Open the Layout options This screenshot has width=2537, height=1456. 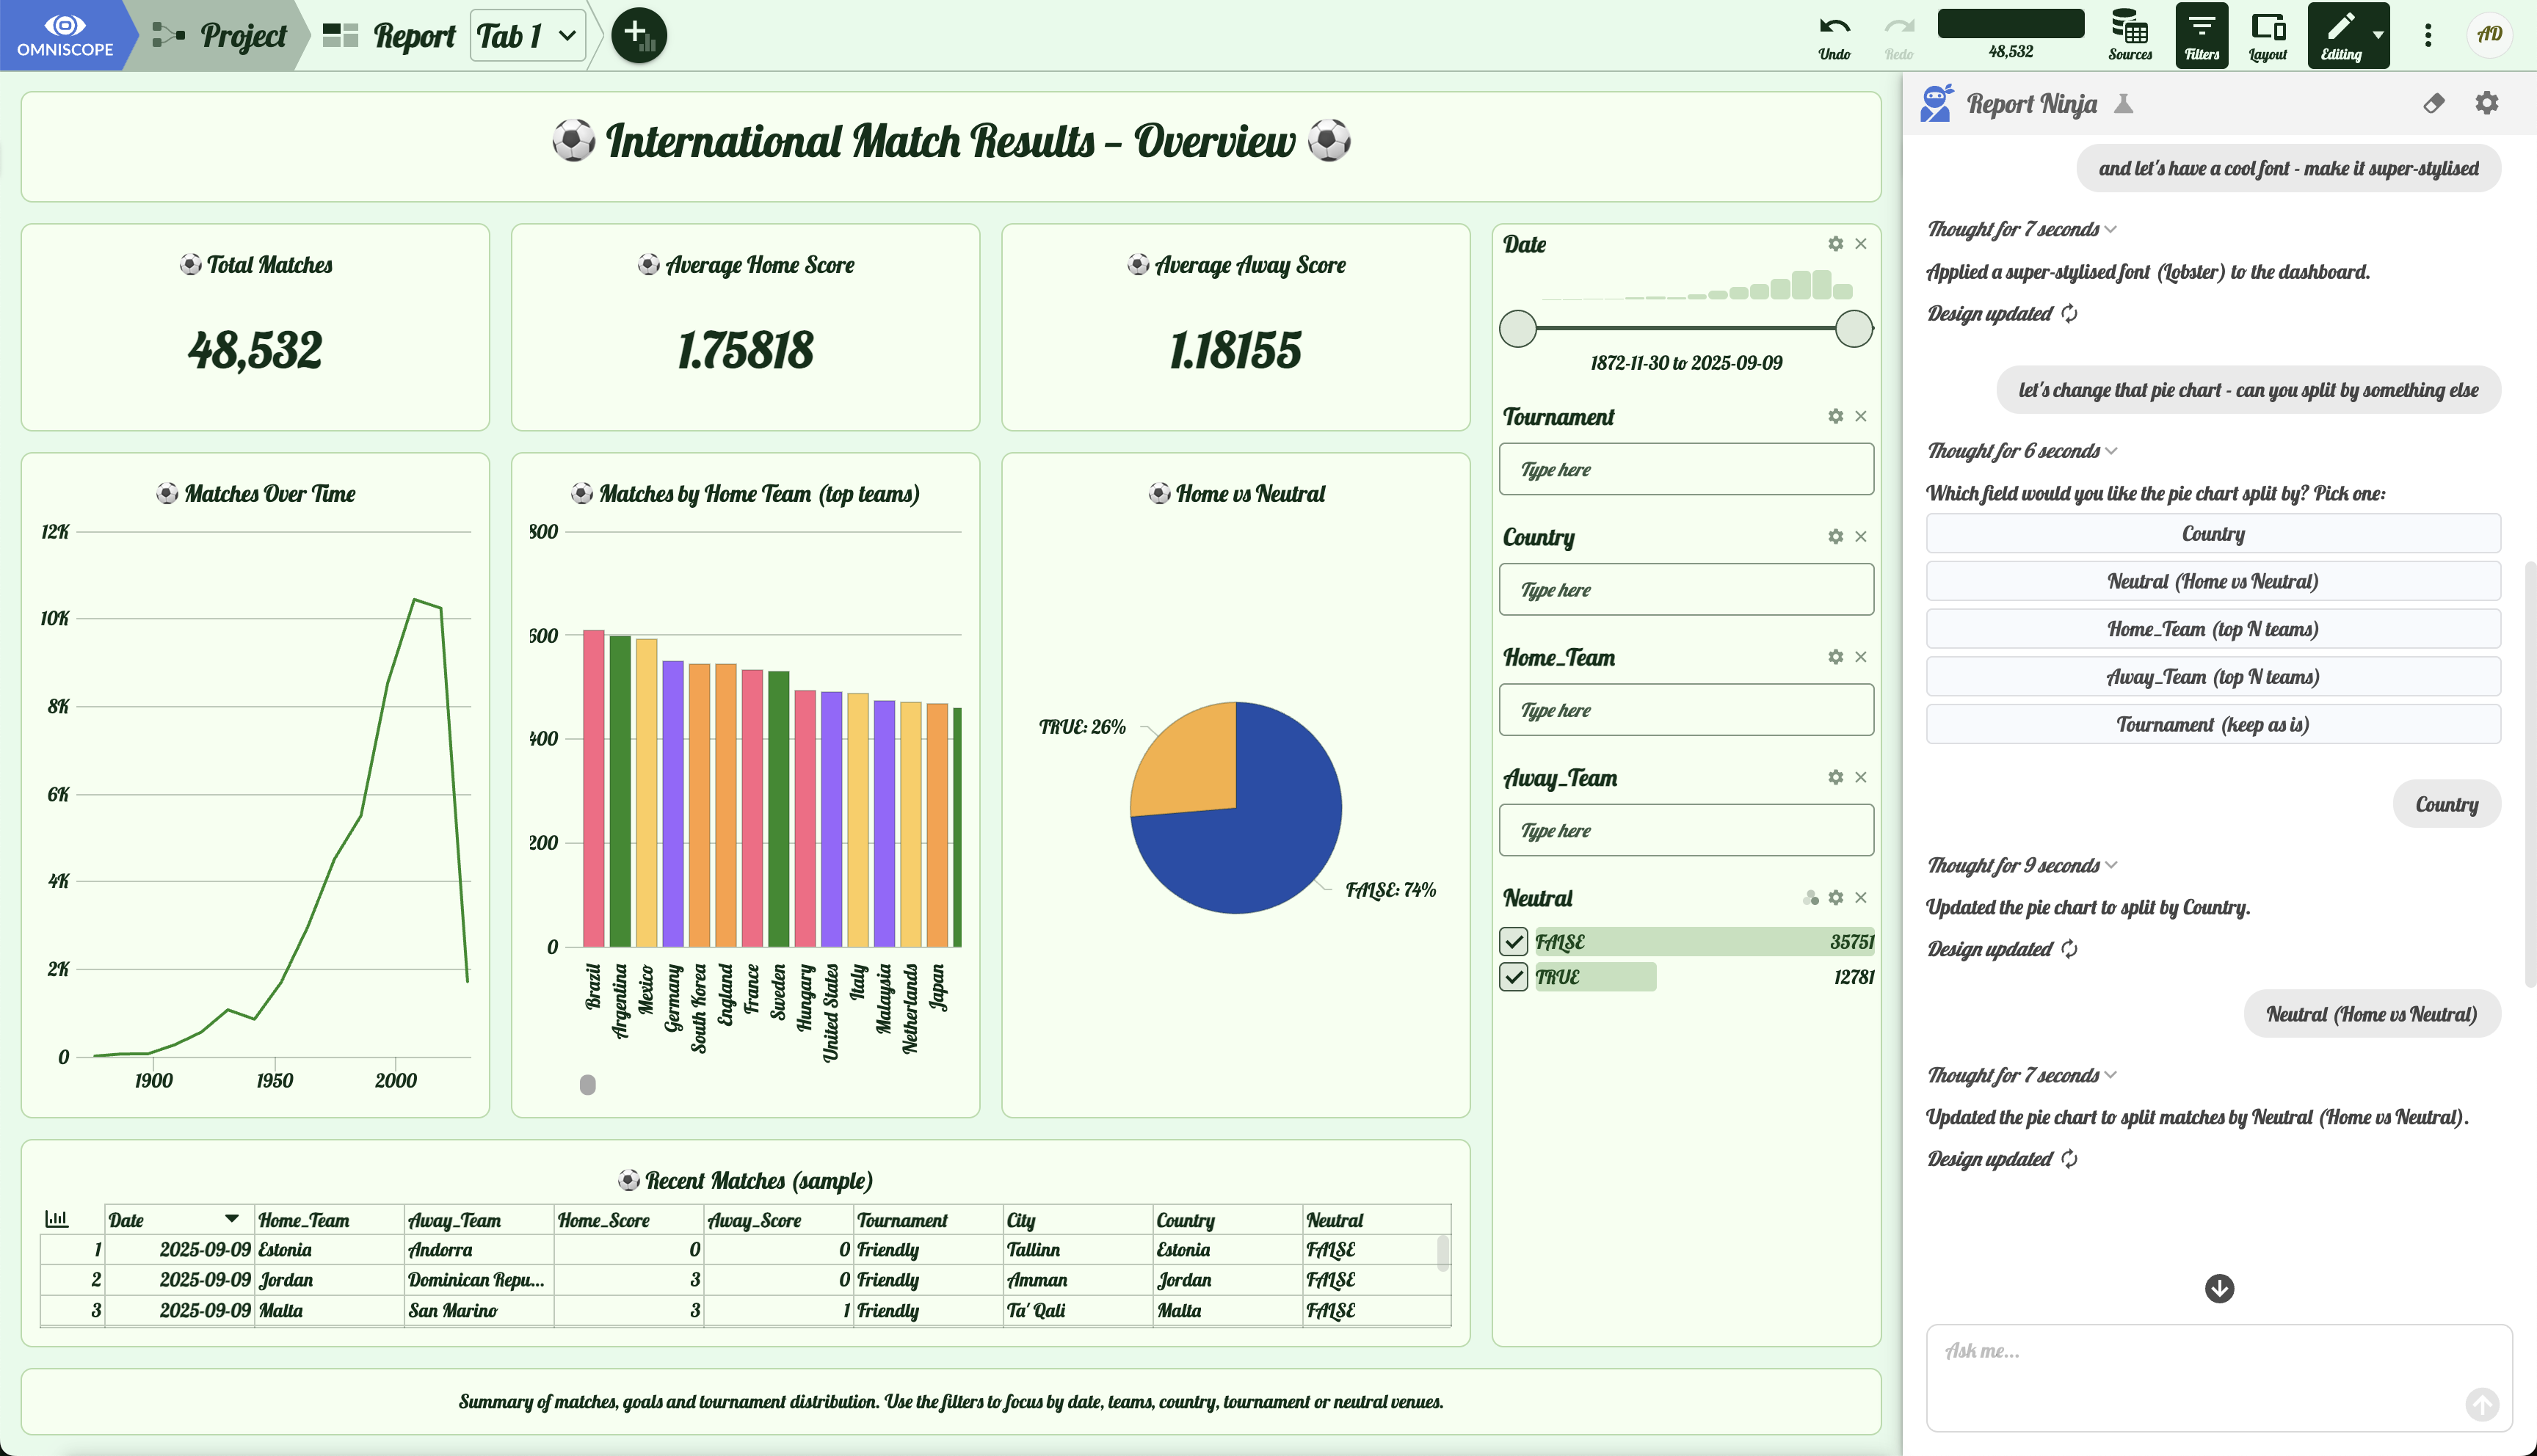click(2267, 35)
